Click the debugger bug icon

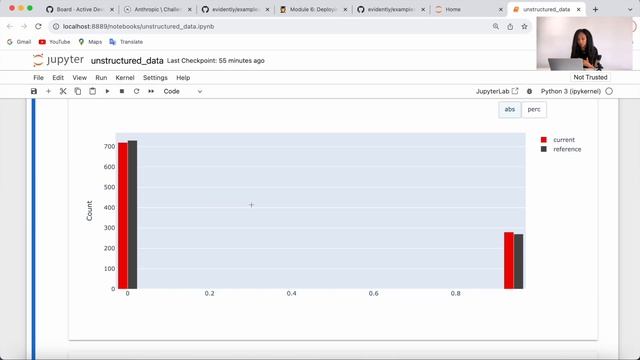pos(529,91)
